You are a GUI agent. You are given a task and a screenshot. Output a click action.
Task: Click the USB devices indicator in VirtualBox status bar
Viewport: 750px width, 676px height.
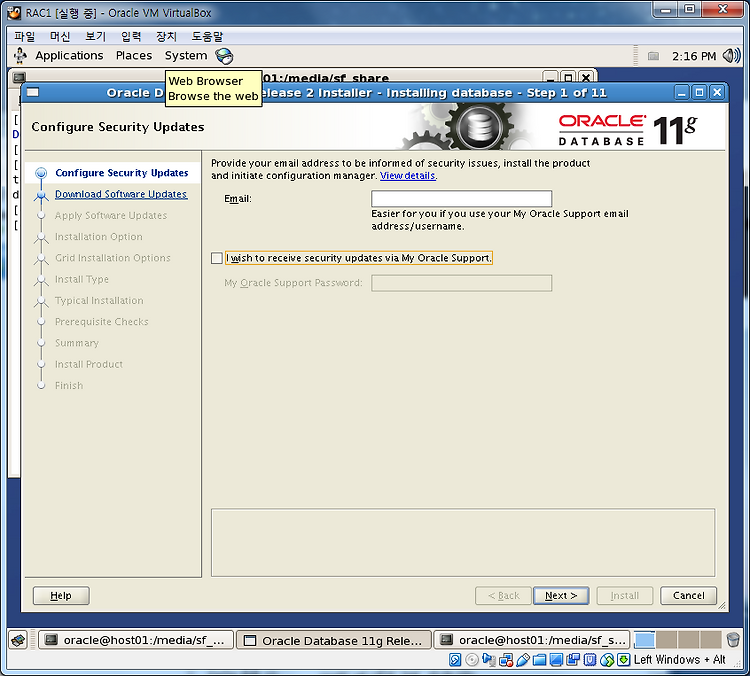click(523, 660)
